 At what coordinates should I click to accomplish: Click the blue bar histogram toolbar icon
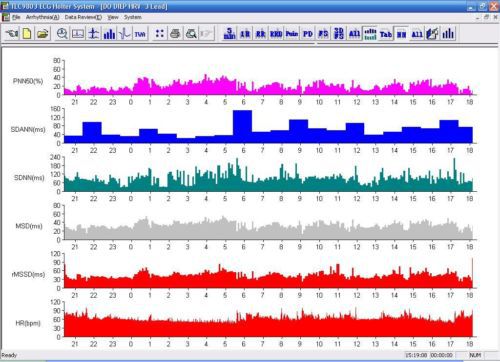109,34
